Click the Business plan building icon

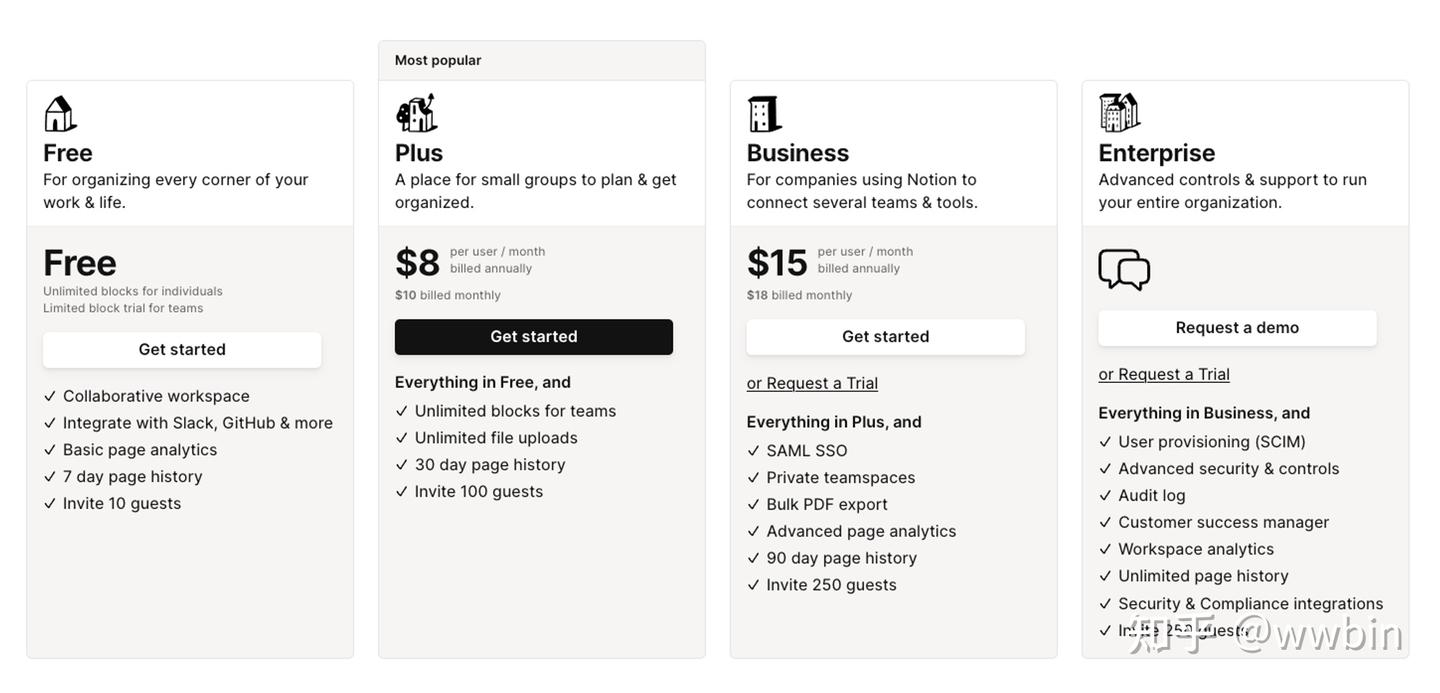[x=765, y=114]
